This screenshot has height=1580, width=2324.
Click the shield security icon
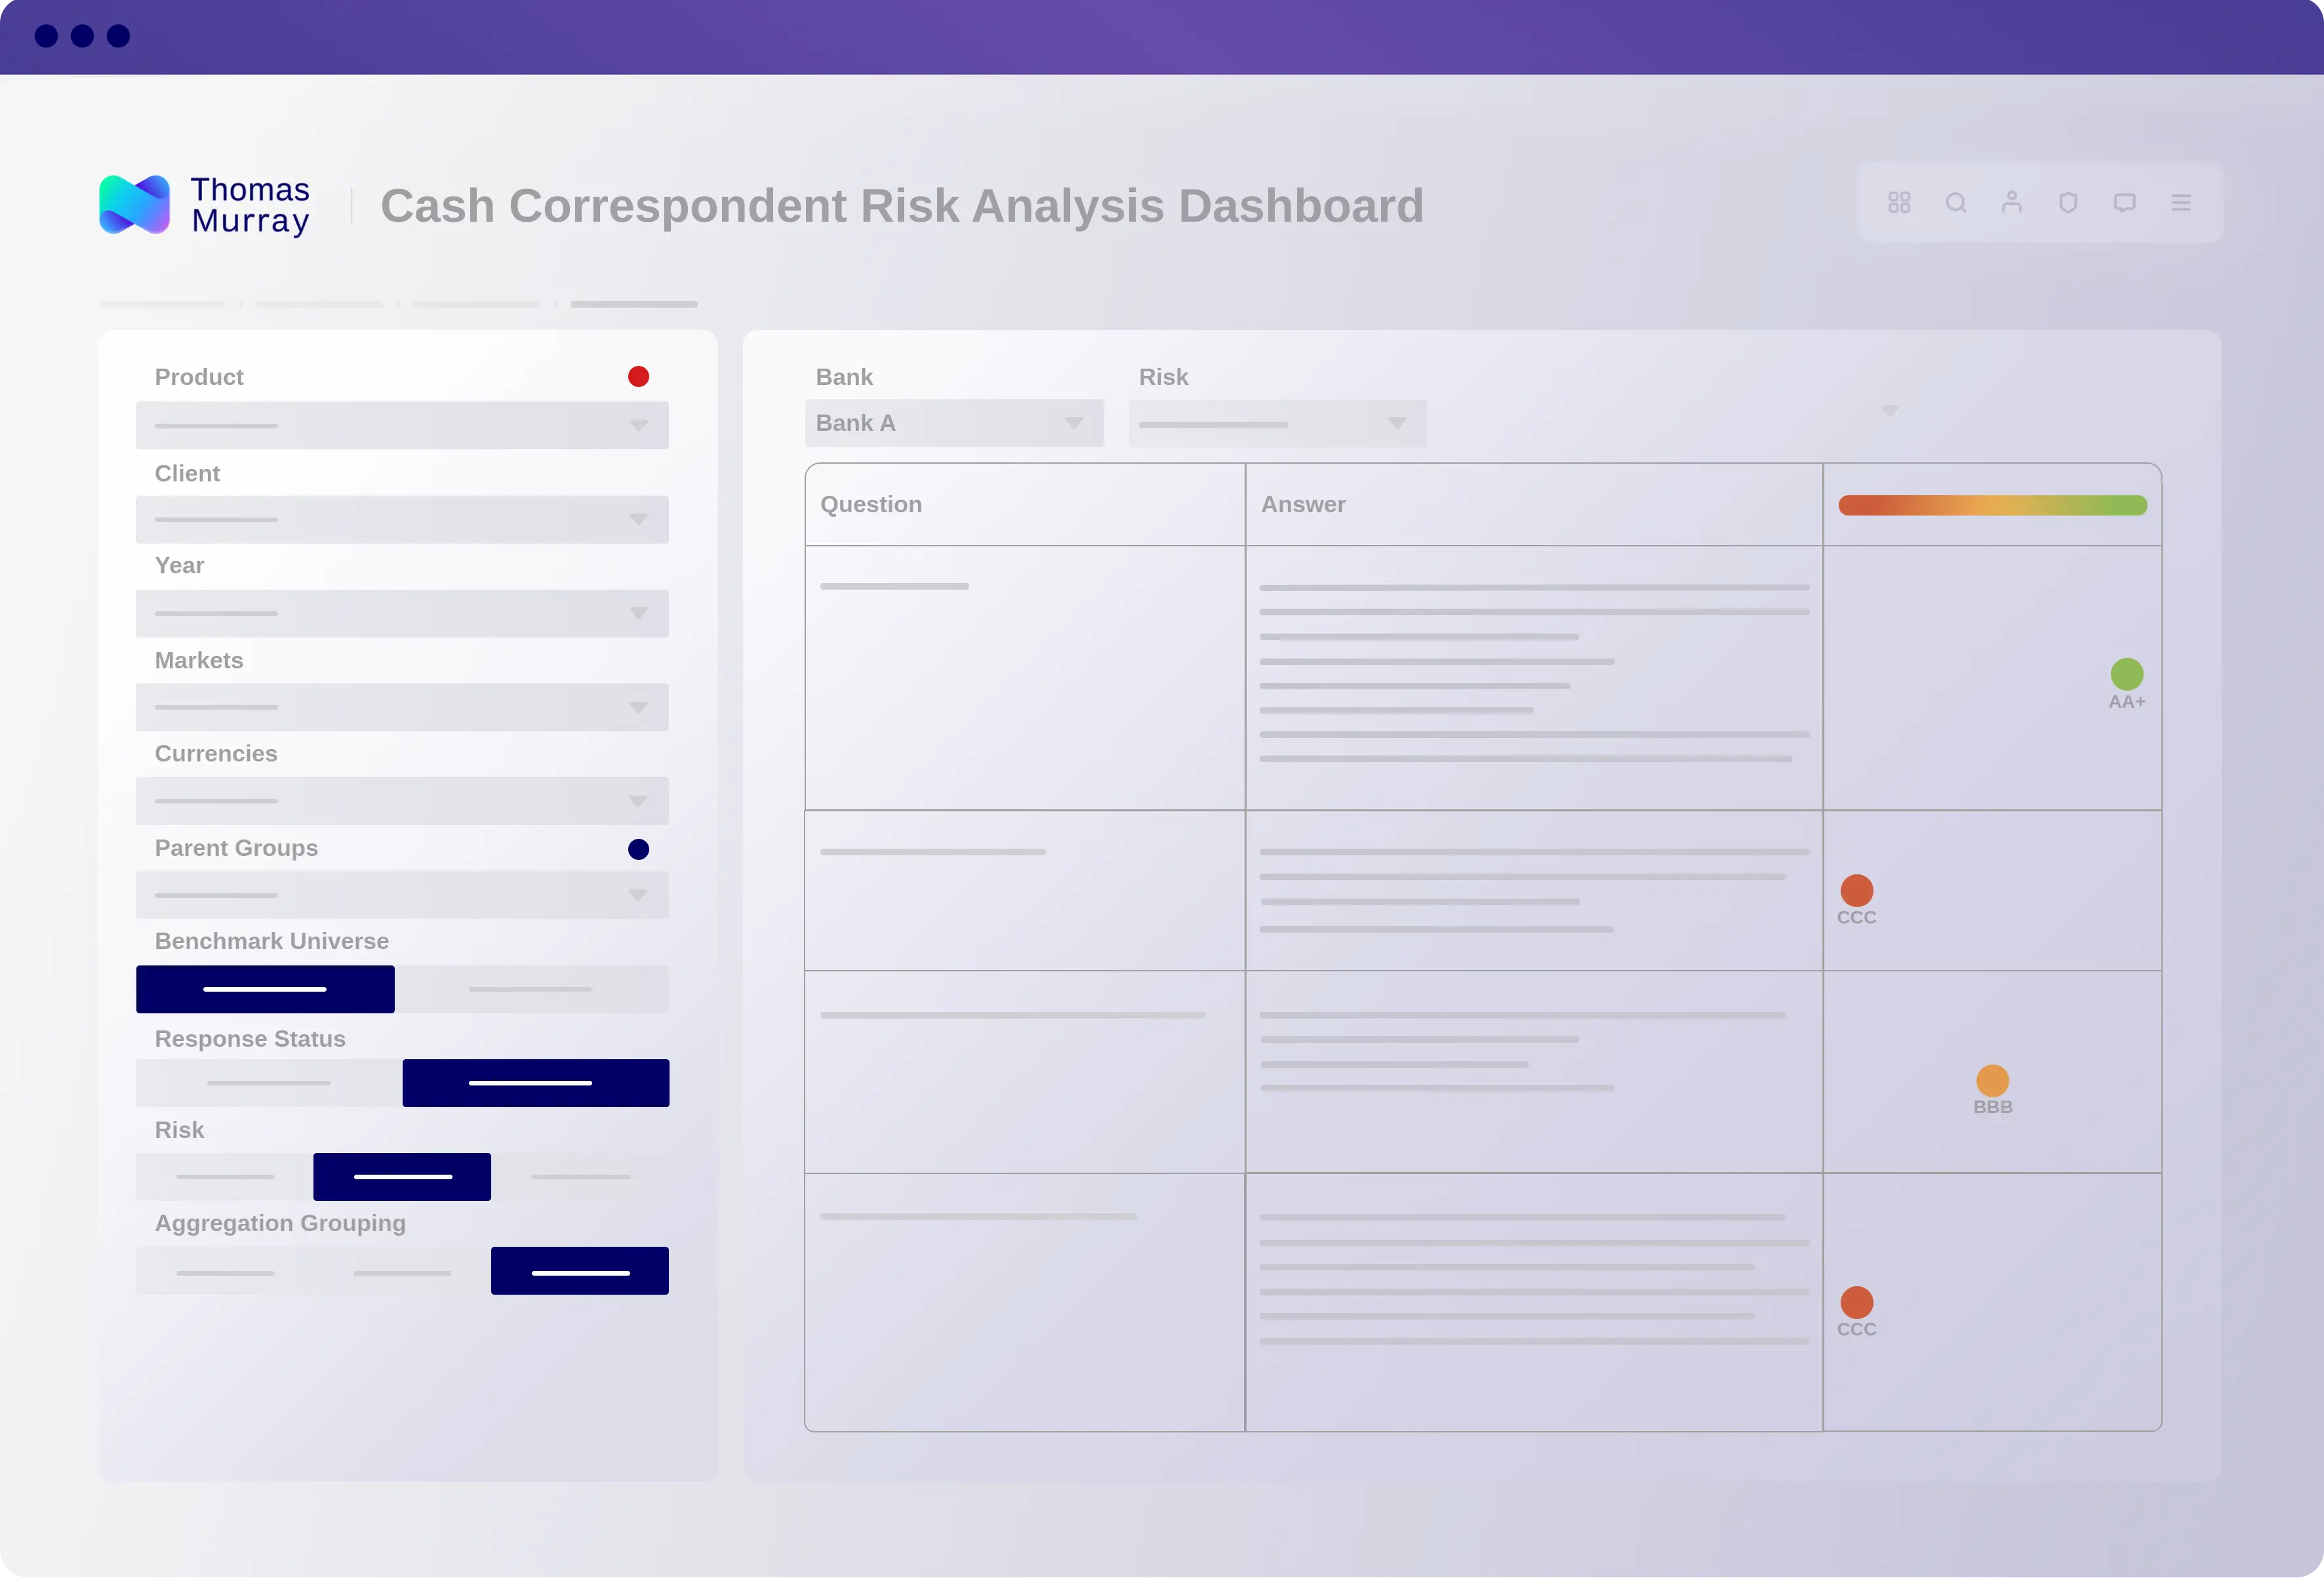point(2068,203)
